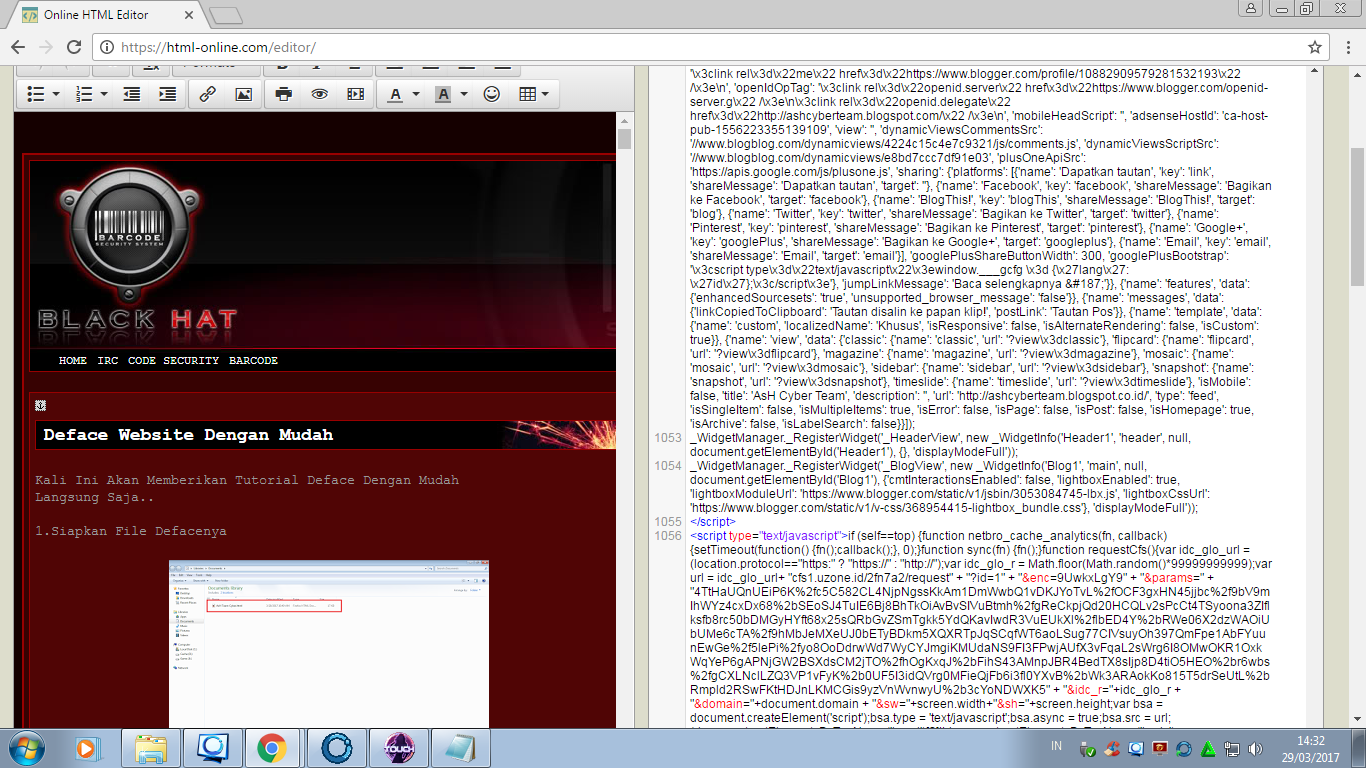The width and height of the screenshot is (1366, 768).
Task: Open the Windows Start menu
Action: point(25,747)
